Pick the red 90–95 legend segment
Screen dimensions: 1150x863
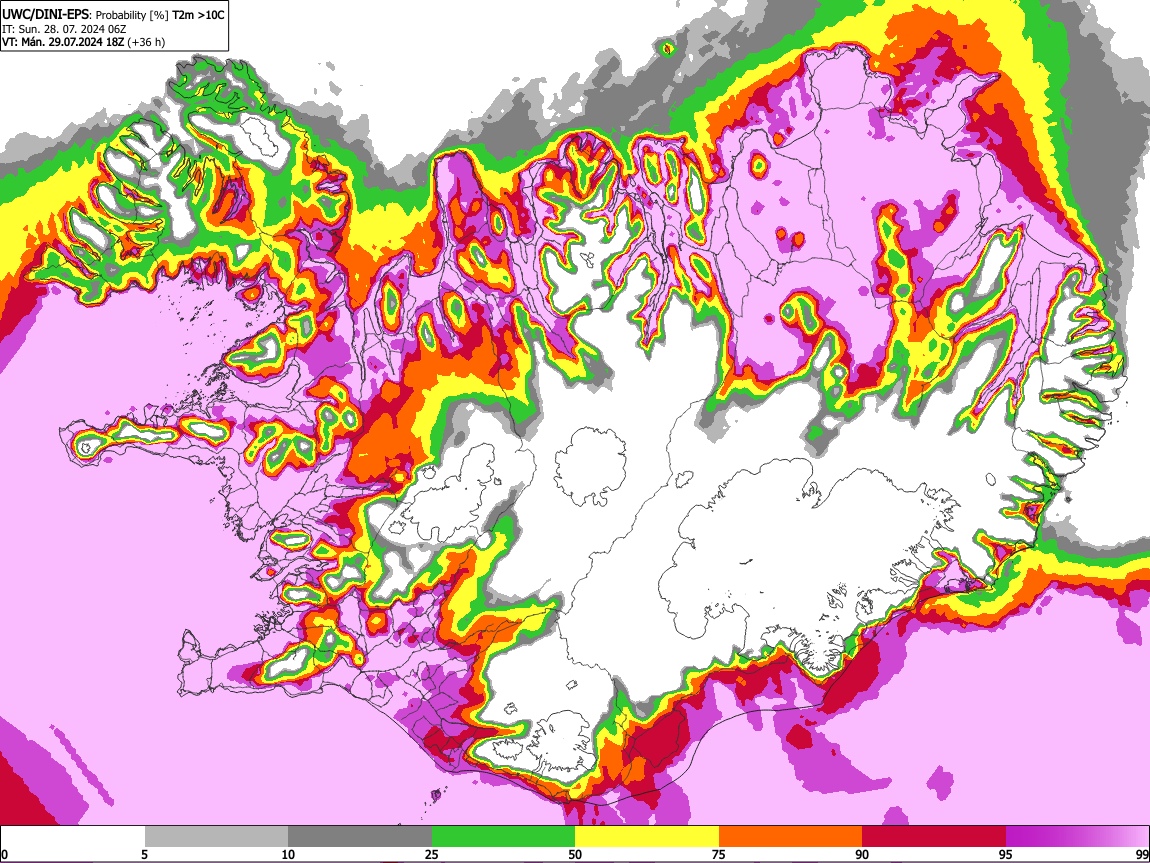(x=934, y=836)
